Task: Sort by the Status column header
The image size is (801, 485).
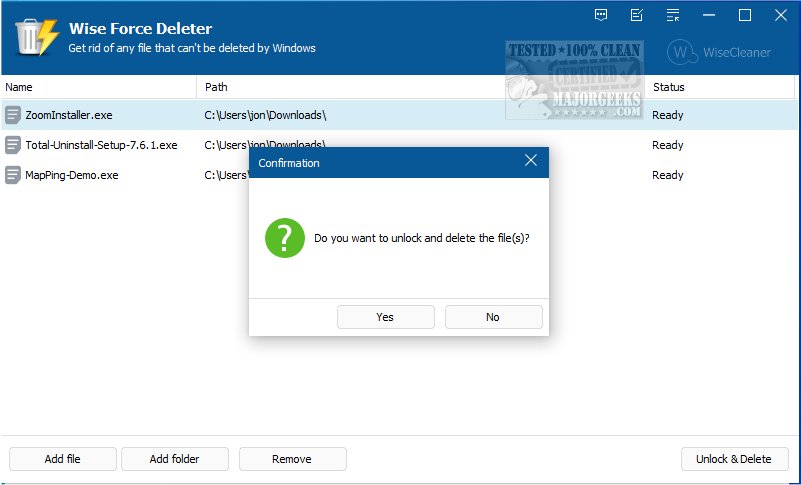Action: click(720, 87)
